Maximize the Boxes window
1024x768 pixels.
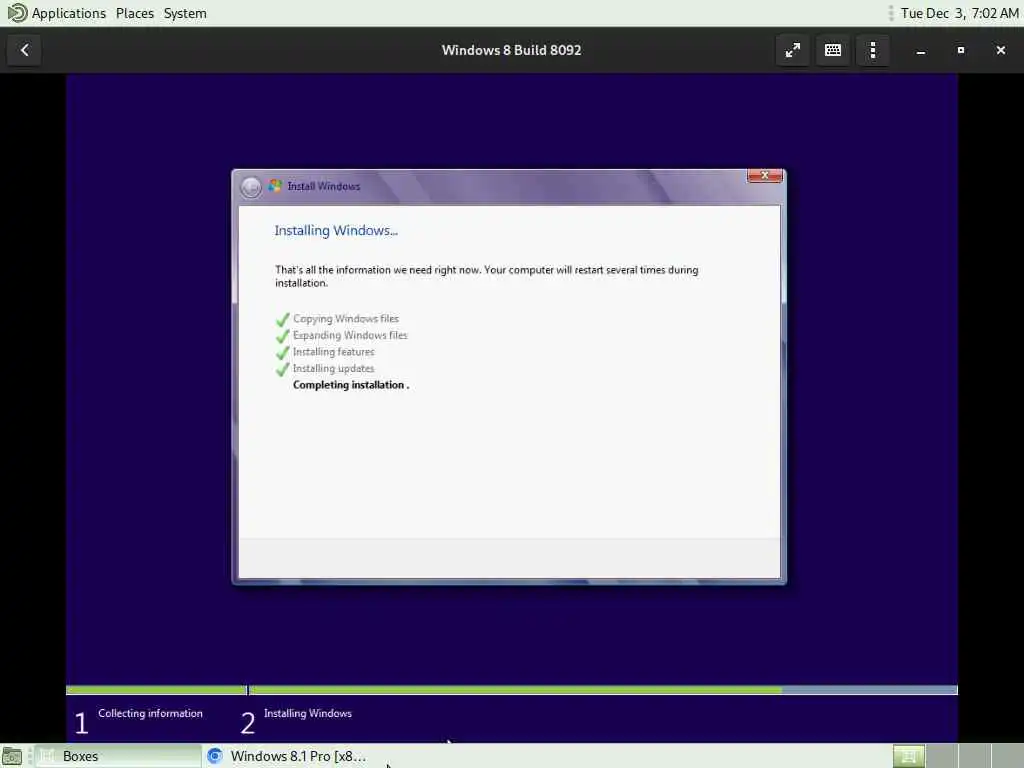click(x=960, y=50)
